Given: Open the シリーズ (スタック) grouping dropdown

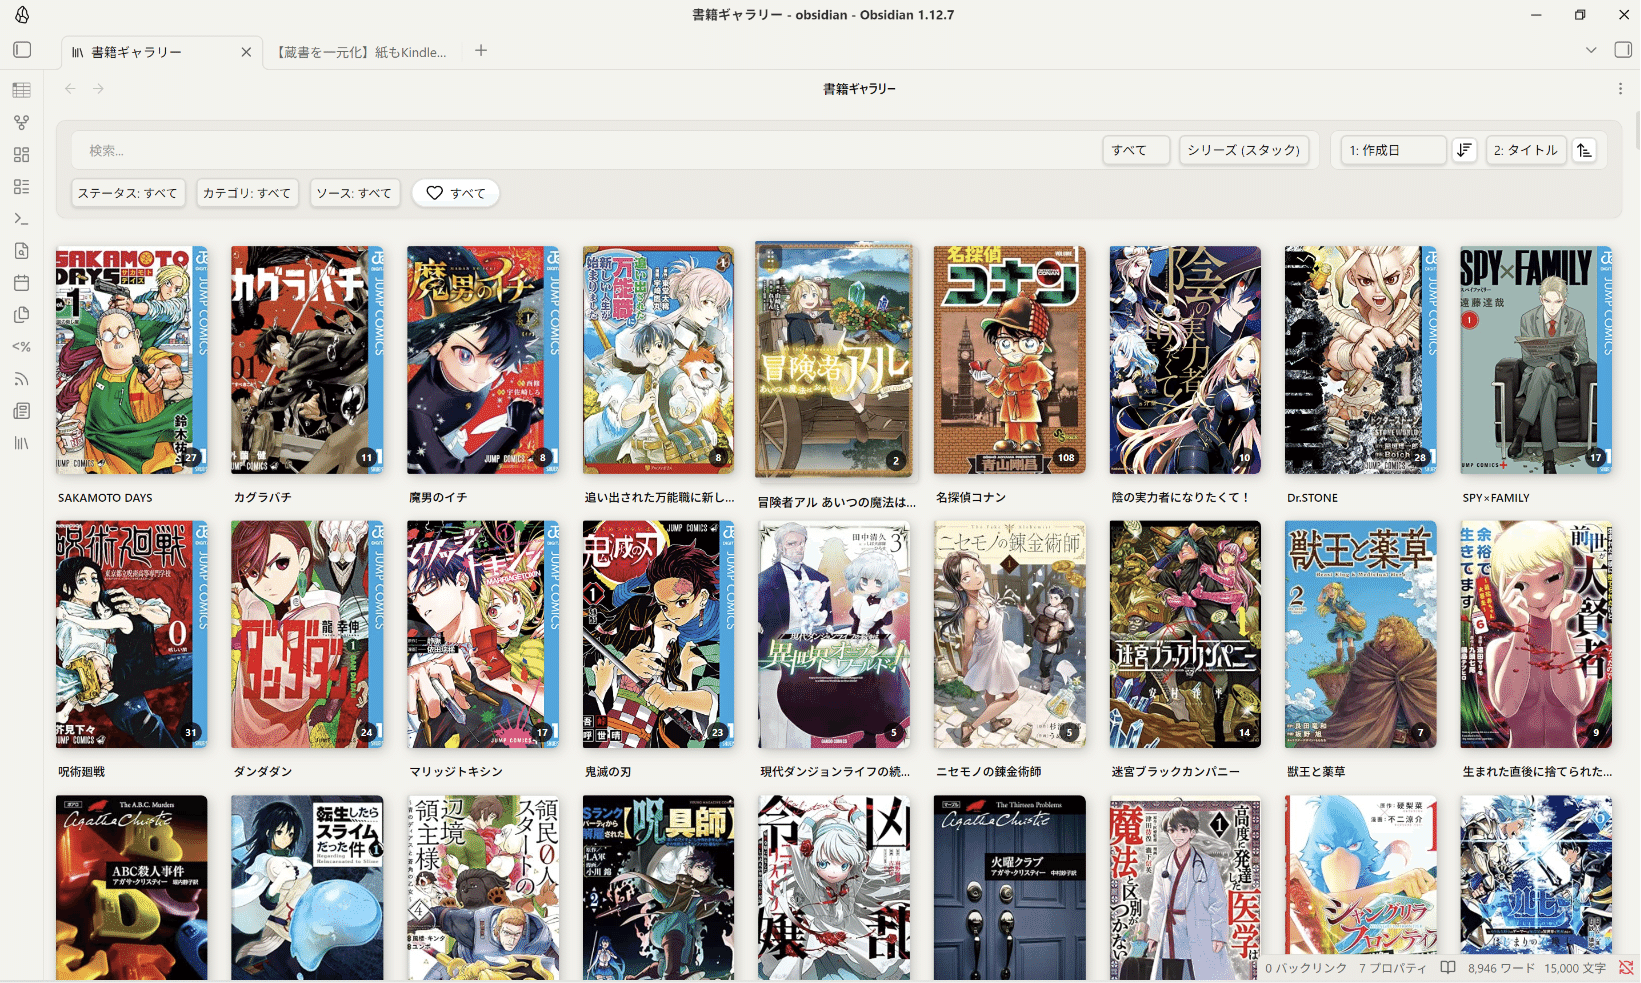Looking at the screenshot, I should [x=1244, y=150].
